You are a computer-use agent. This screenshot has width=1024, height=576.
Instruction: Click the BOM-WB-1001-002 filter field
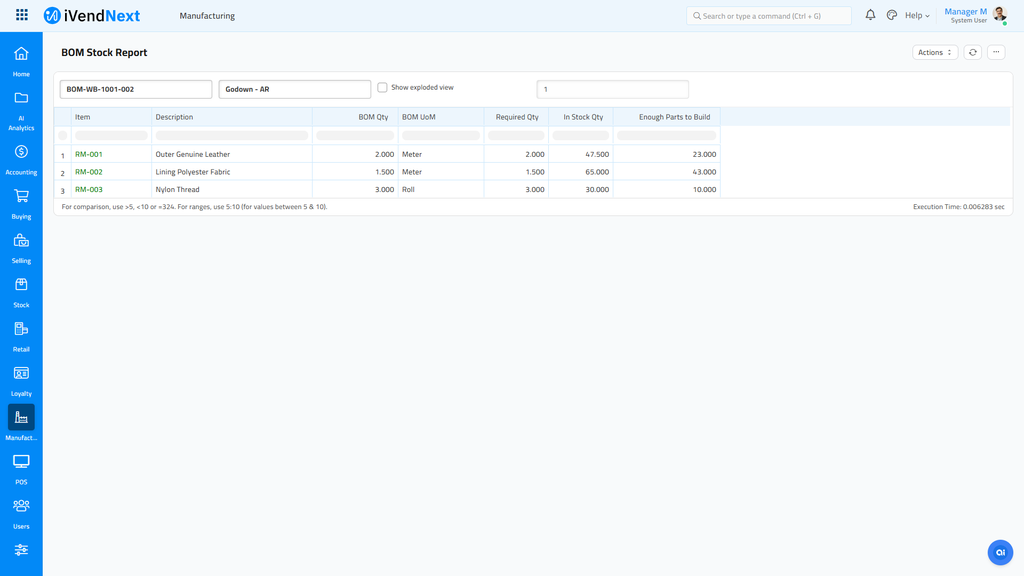tap(136, 89)
